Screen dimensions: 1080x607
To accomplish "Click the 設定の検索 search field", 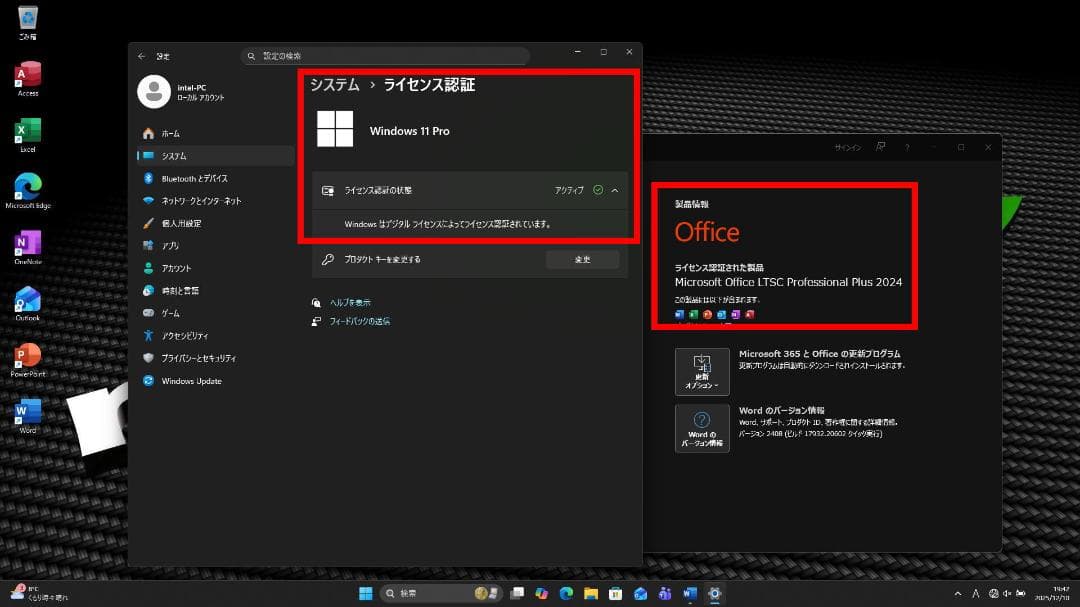I will [385, 55].
